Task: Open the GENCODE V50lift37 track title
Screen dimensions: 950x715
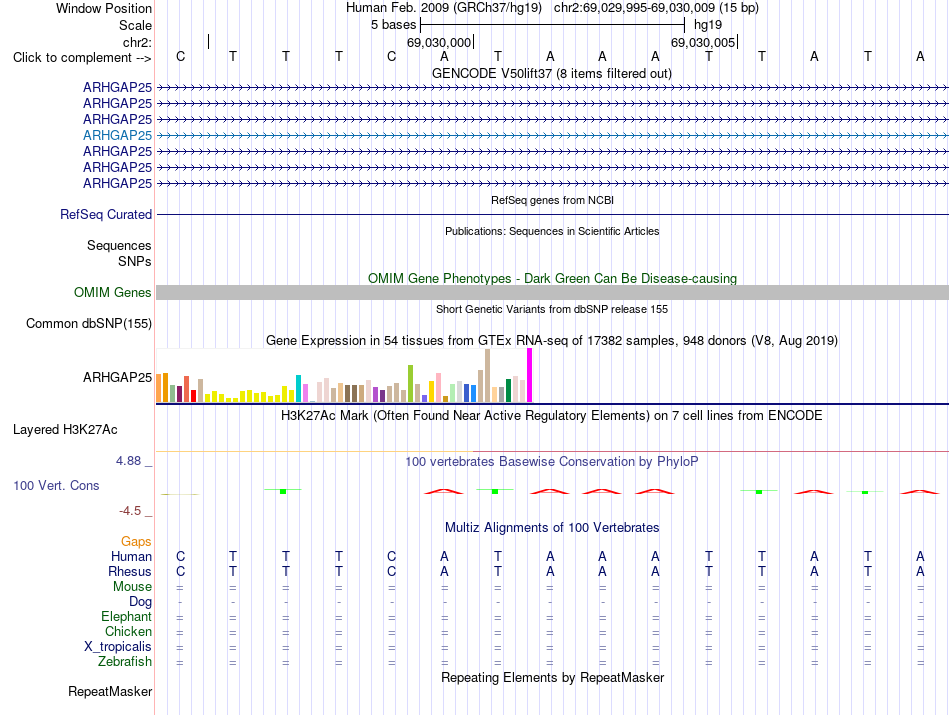Action: pyautogui.click(x=551, y=74)
